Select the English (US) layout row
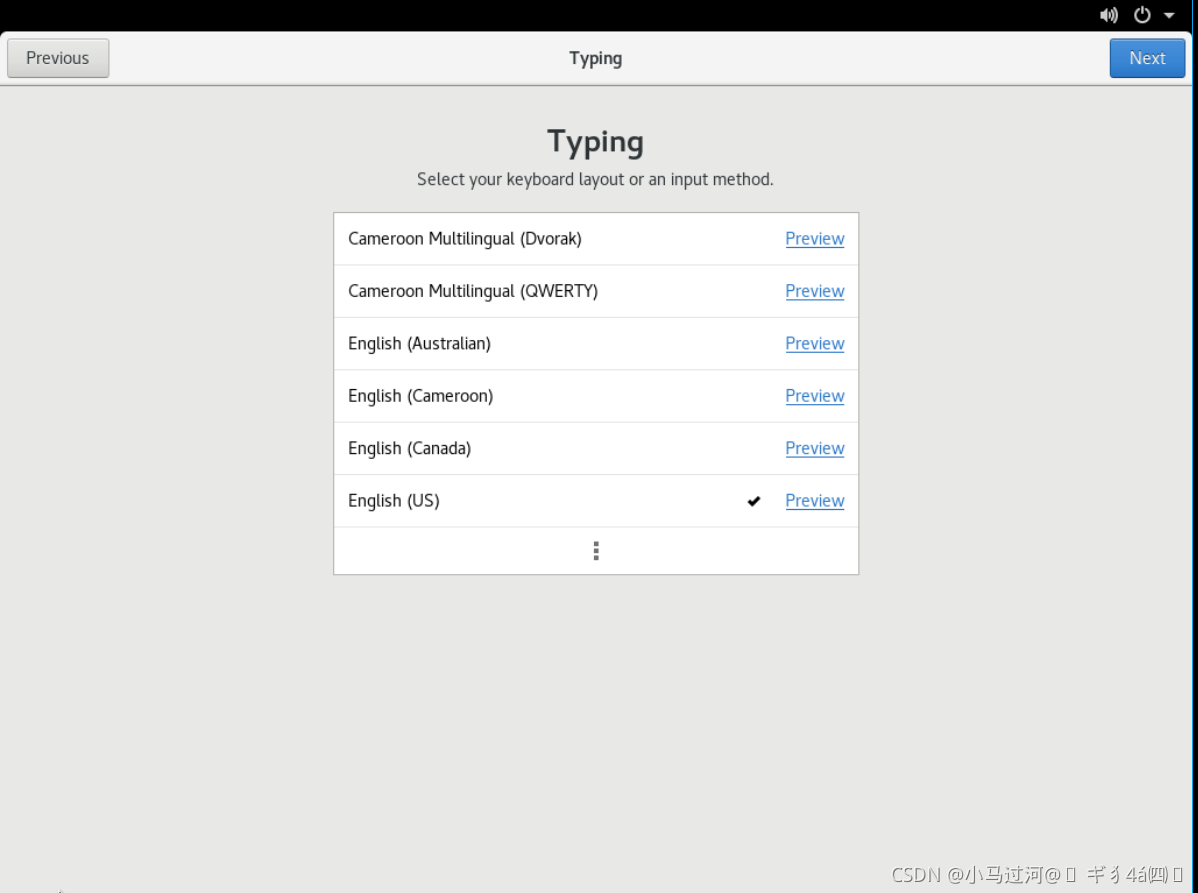The height and width of the screenshot is (893, 1198). coord(596,501)
